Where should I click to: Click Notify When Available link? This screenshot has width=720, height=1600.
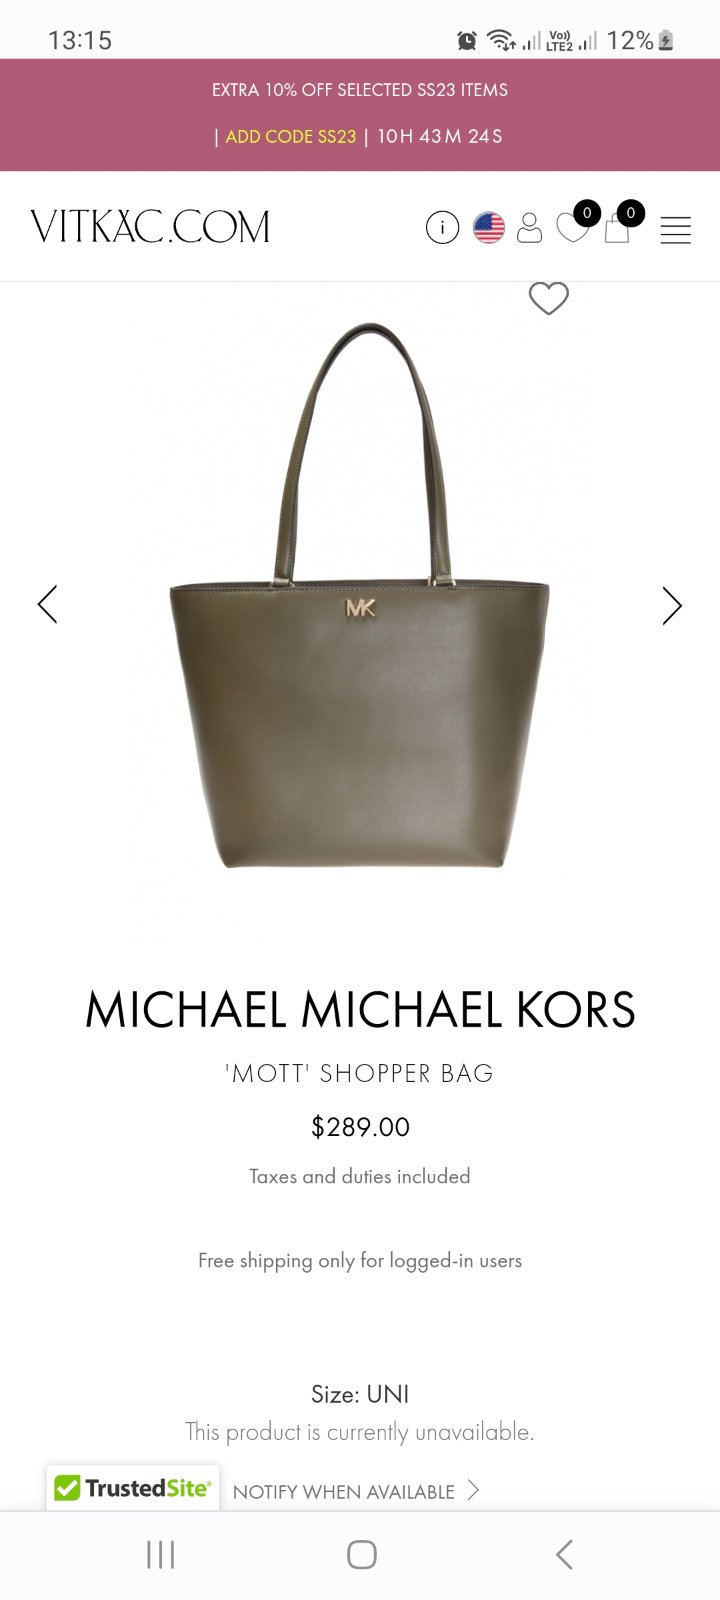coord(344,1491)
